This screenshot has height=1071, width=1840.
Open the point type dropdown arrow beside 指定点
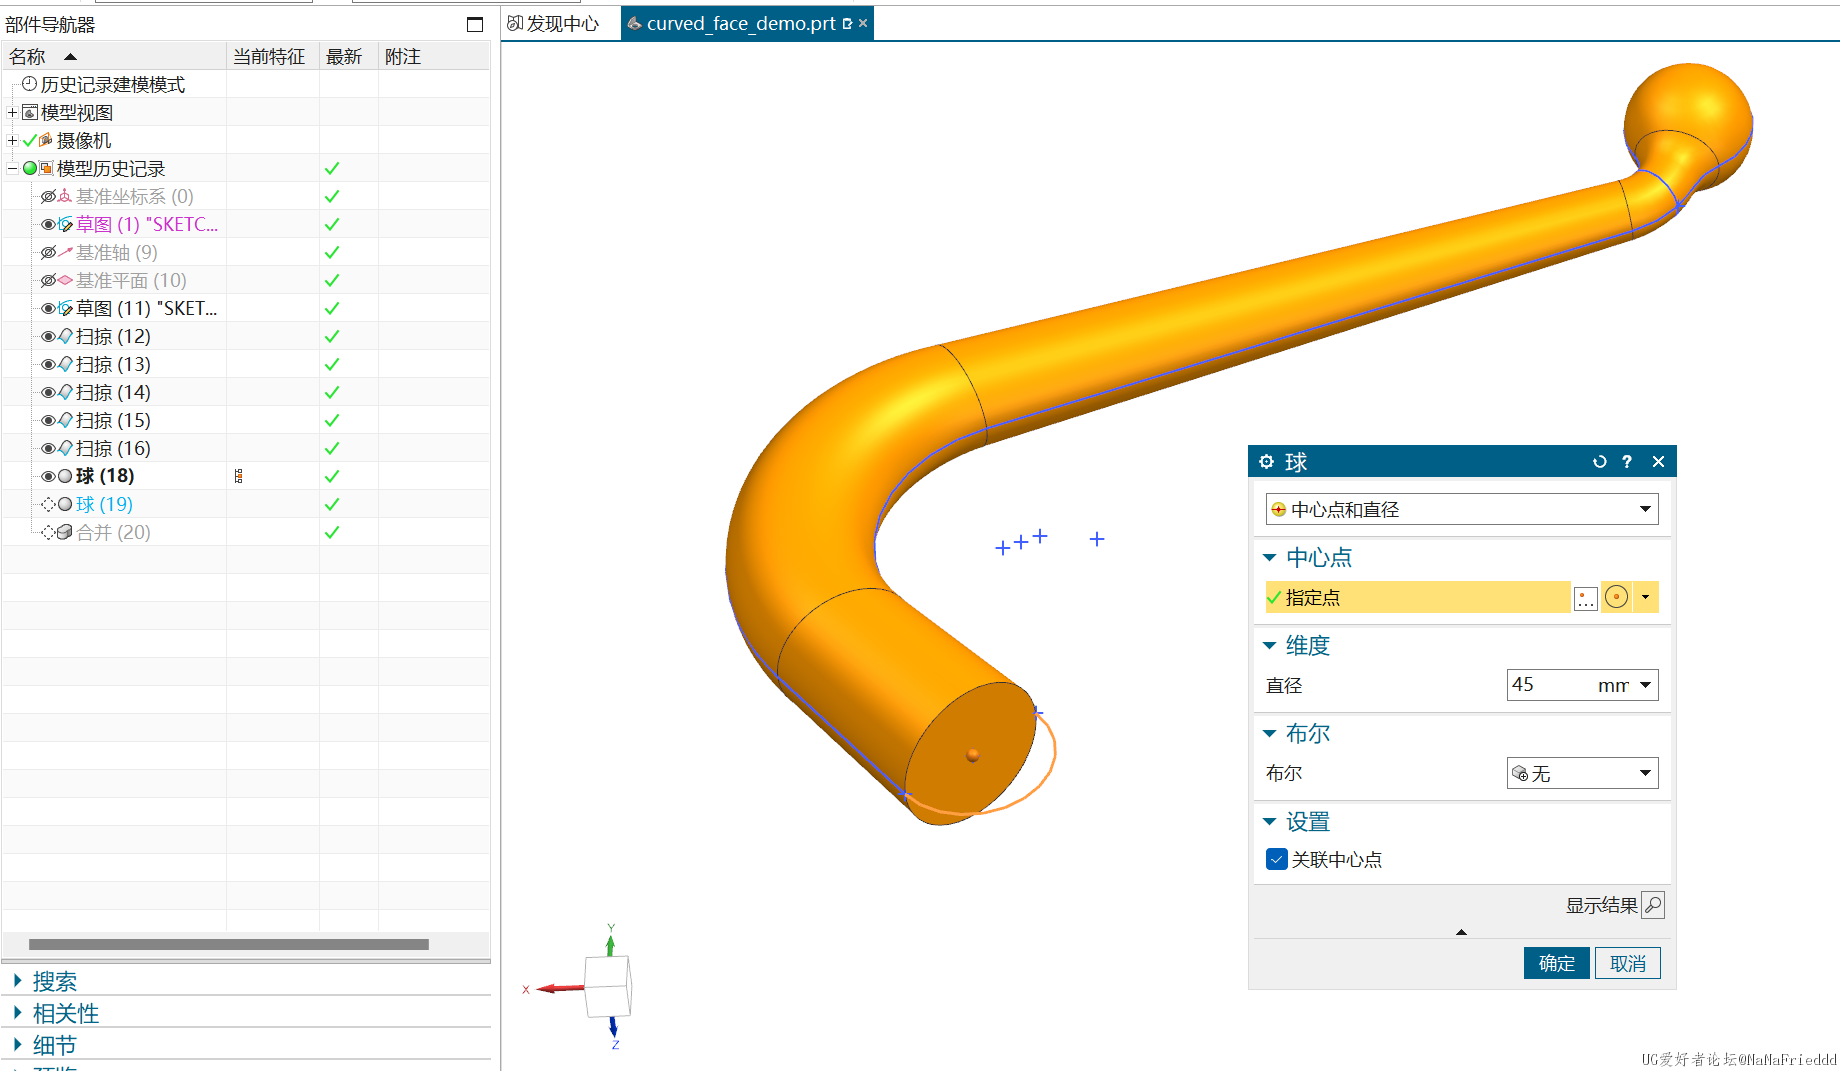coord(1646,597)
